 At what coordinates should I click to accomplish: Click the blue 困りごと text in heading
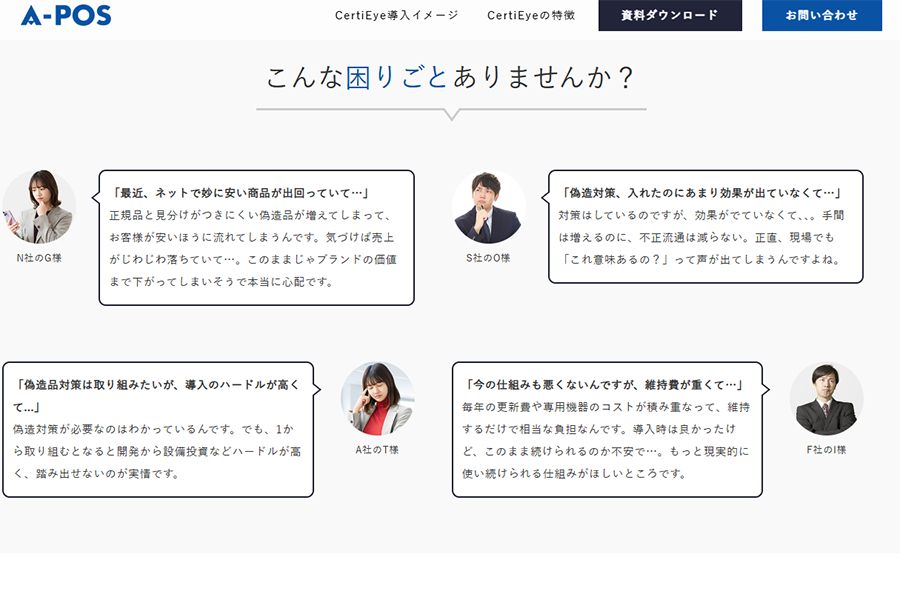(x=397, y=77)
